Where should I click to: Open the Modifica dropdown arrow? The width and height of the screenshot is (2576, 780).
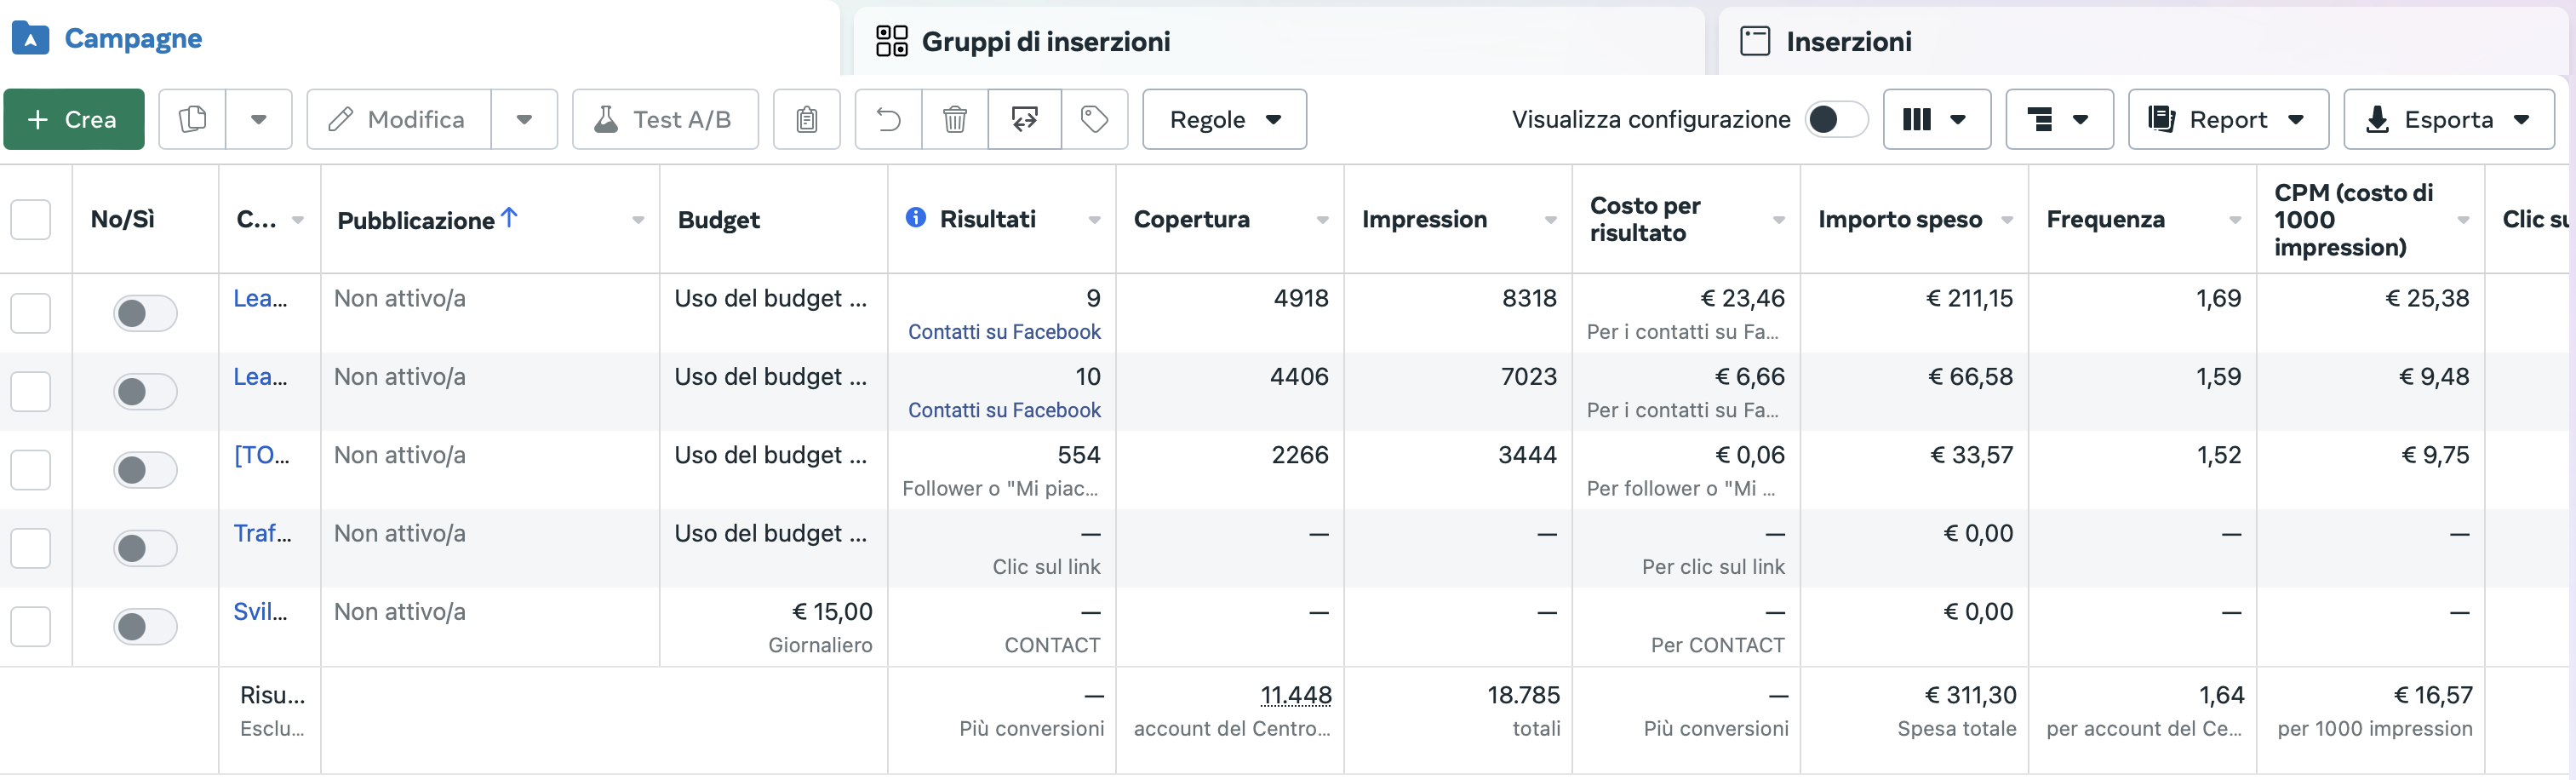click(x=524, y=119)
